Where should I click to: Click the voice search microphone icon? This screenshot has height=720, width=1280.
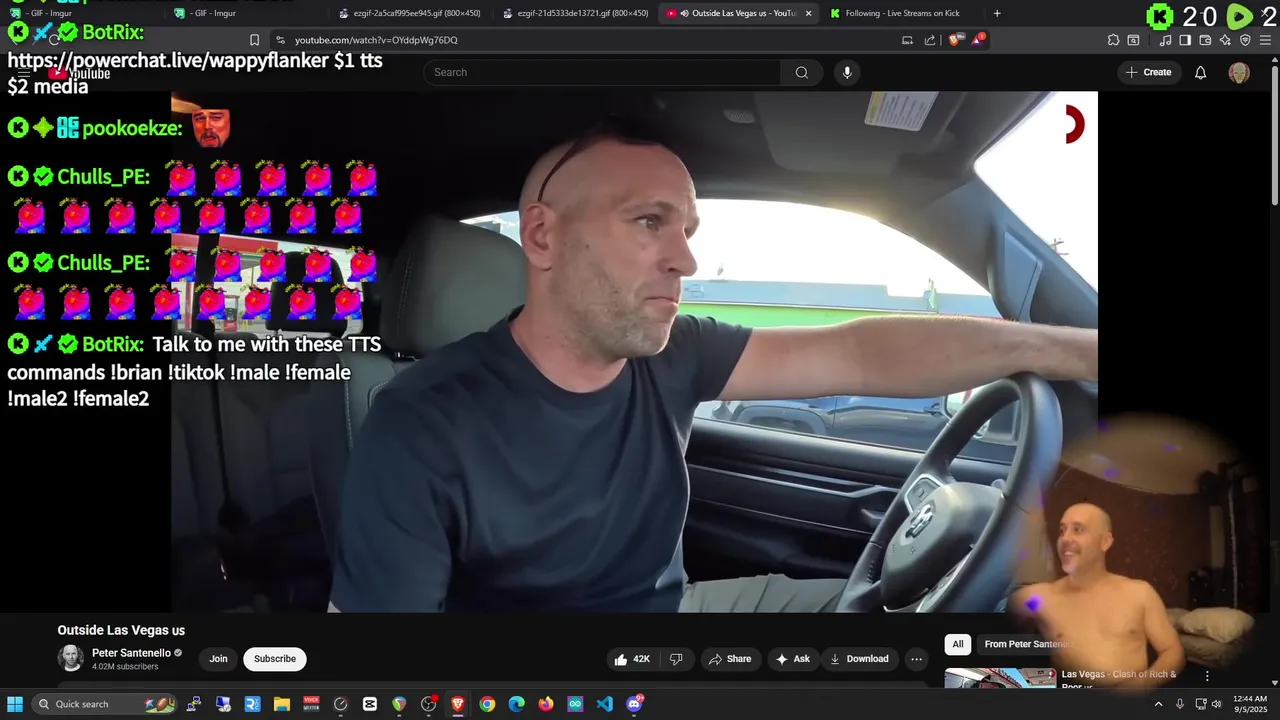pos(847,72)
